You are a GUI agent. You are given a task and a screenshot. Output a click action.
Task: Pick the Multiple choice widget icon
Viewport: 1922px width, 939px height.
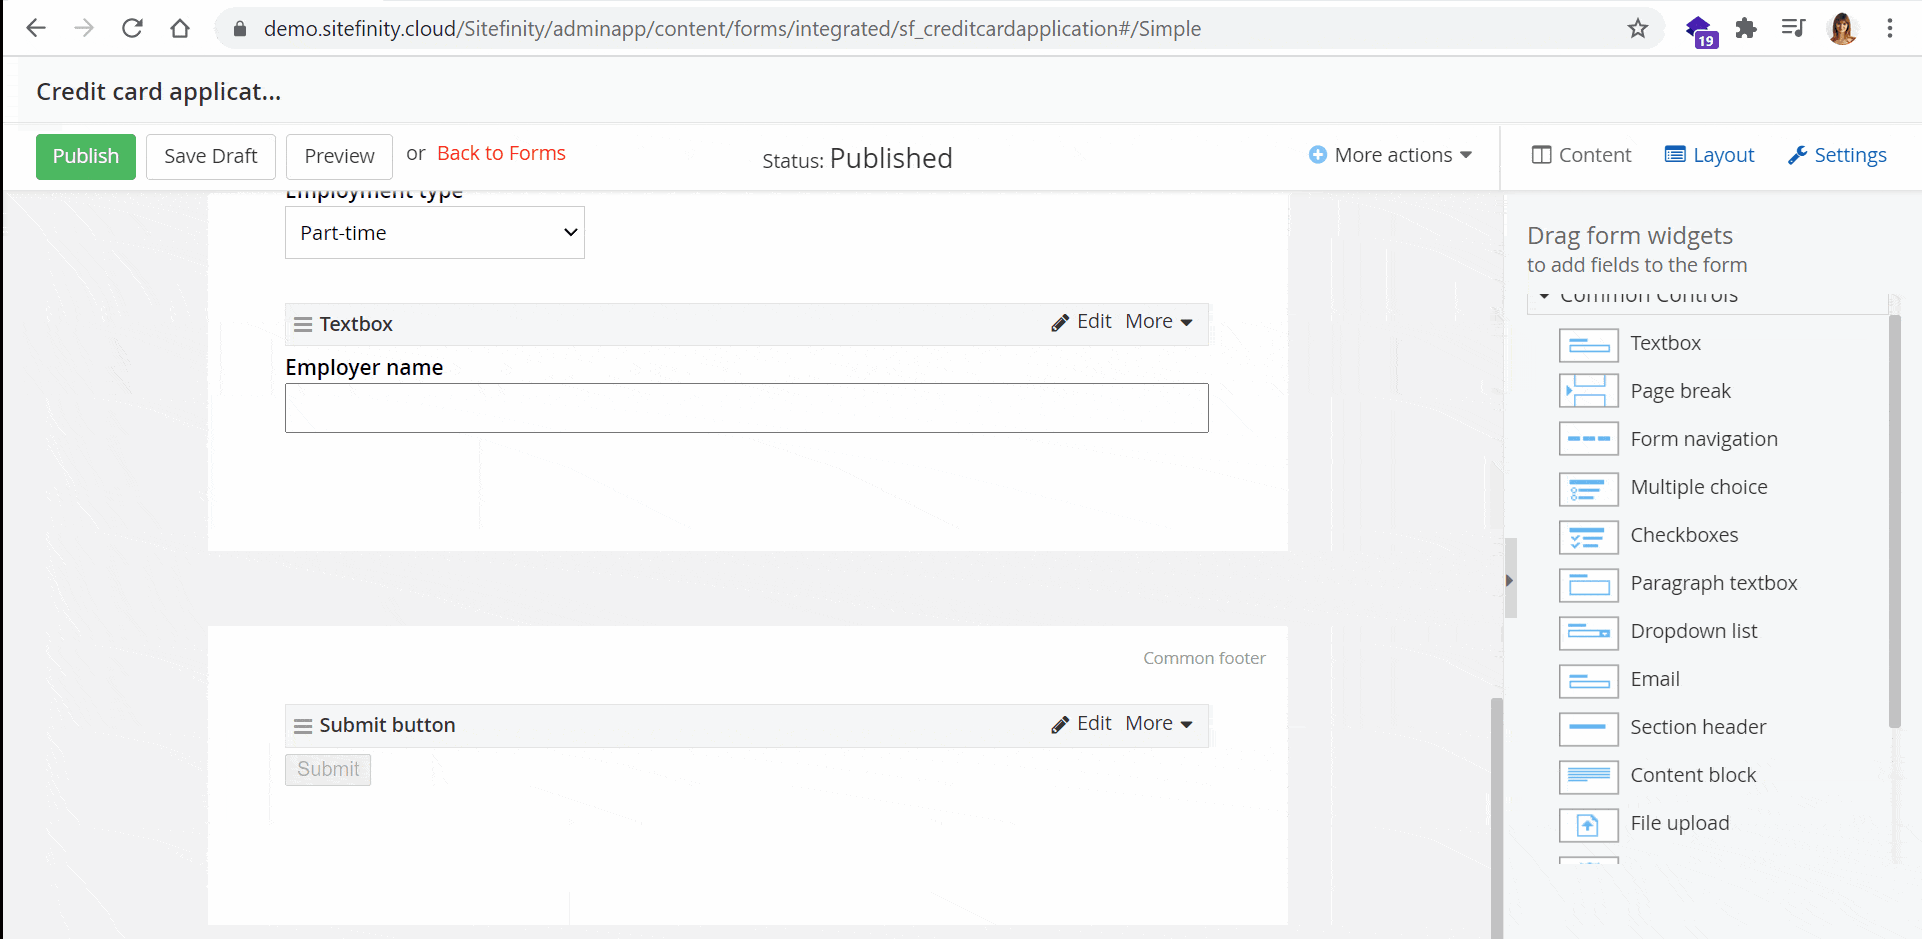[x=1588, y=488]
